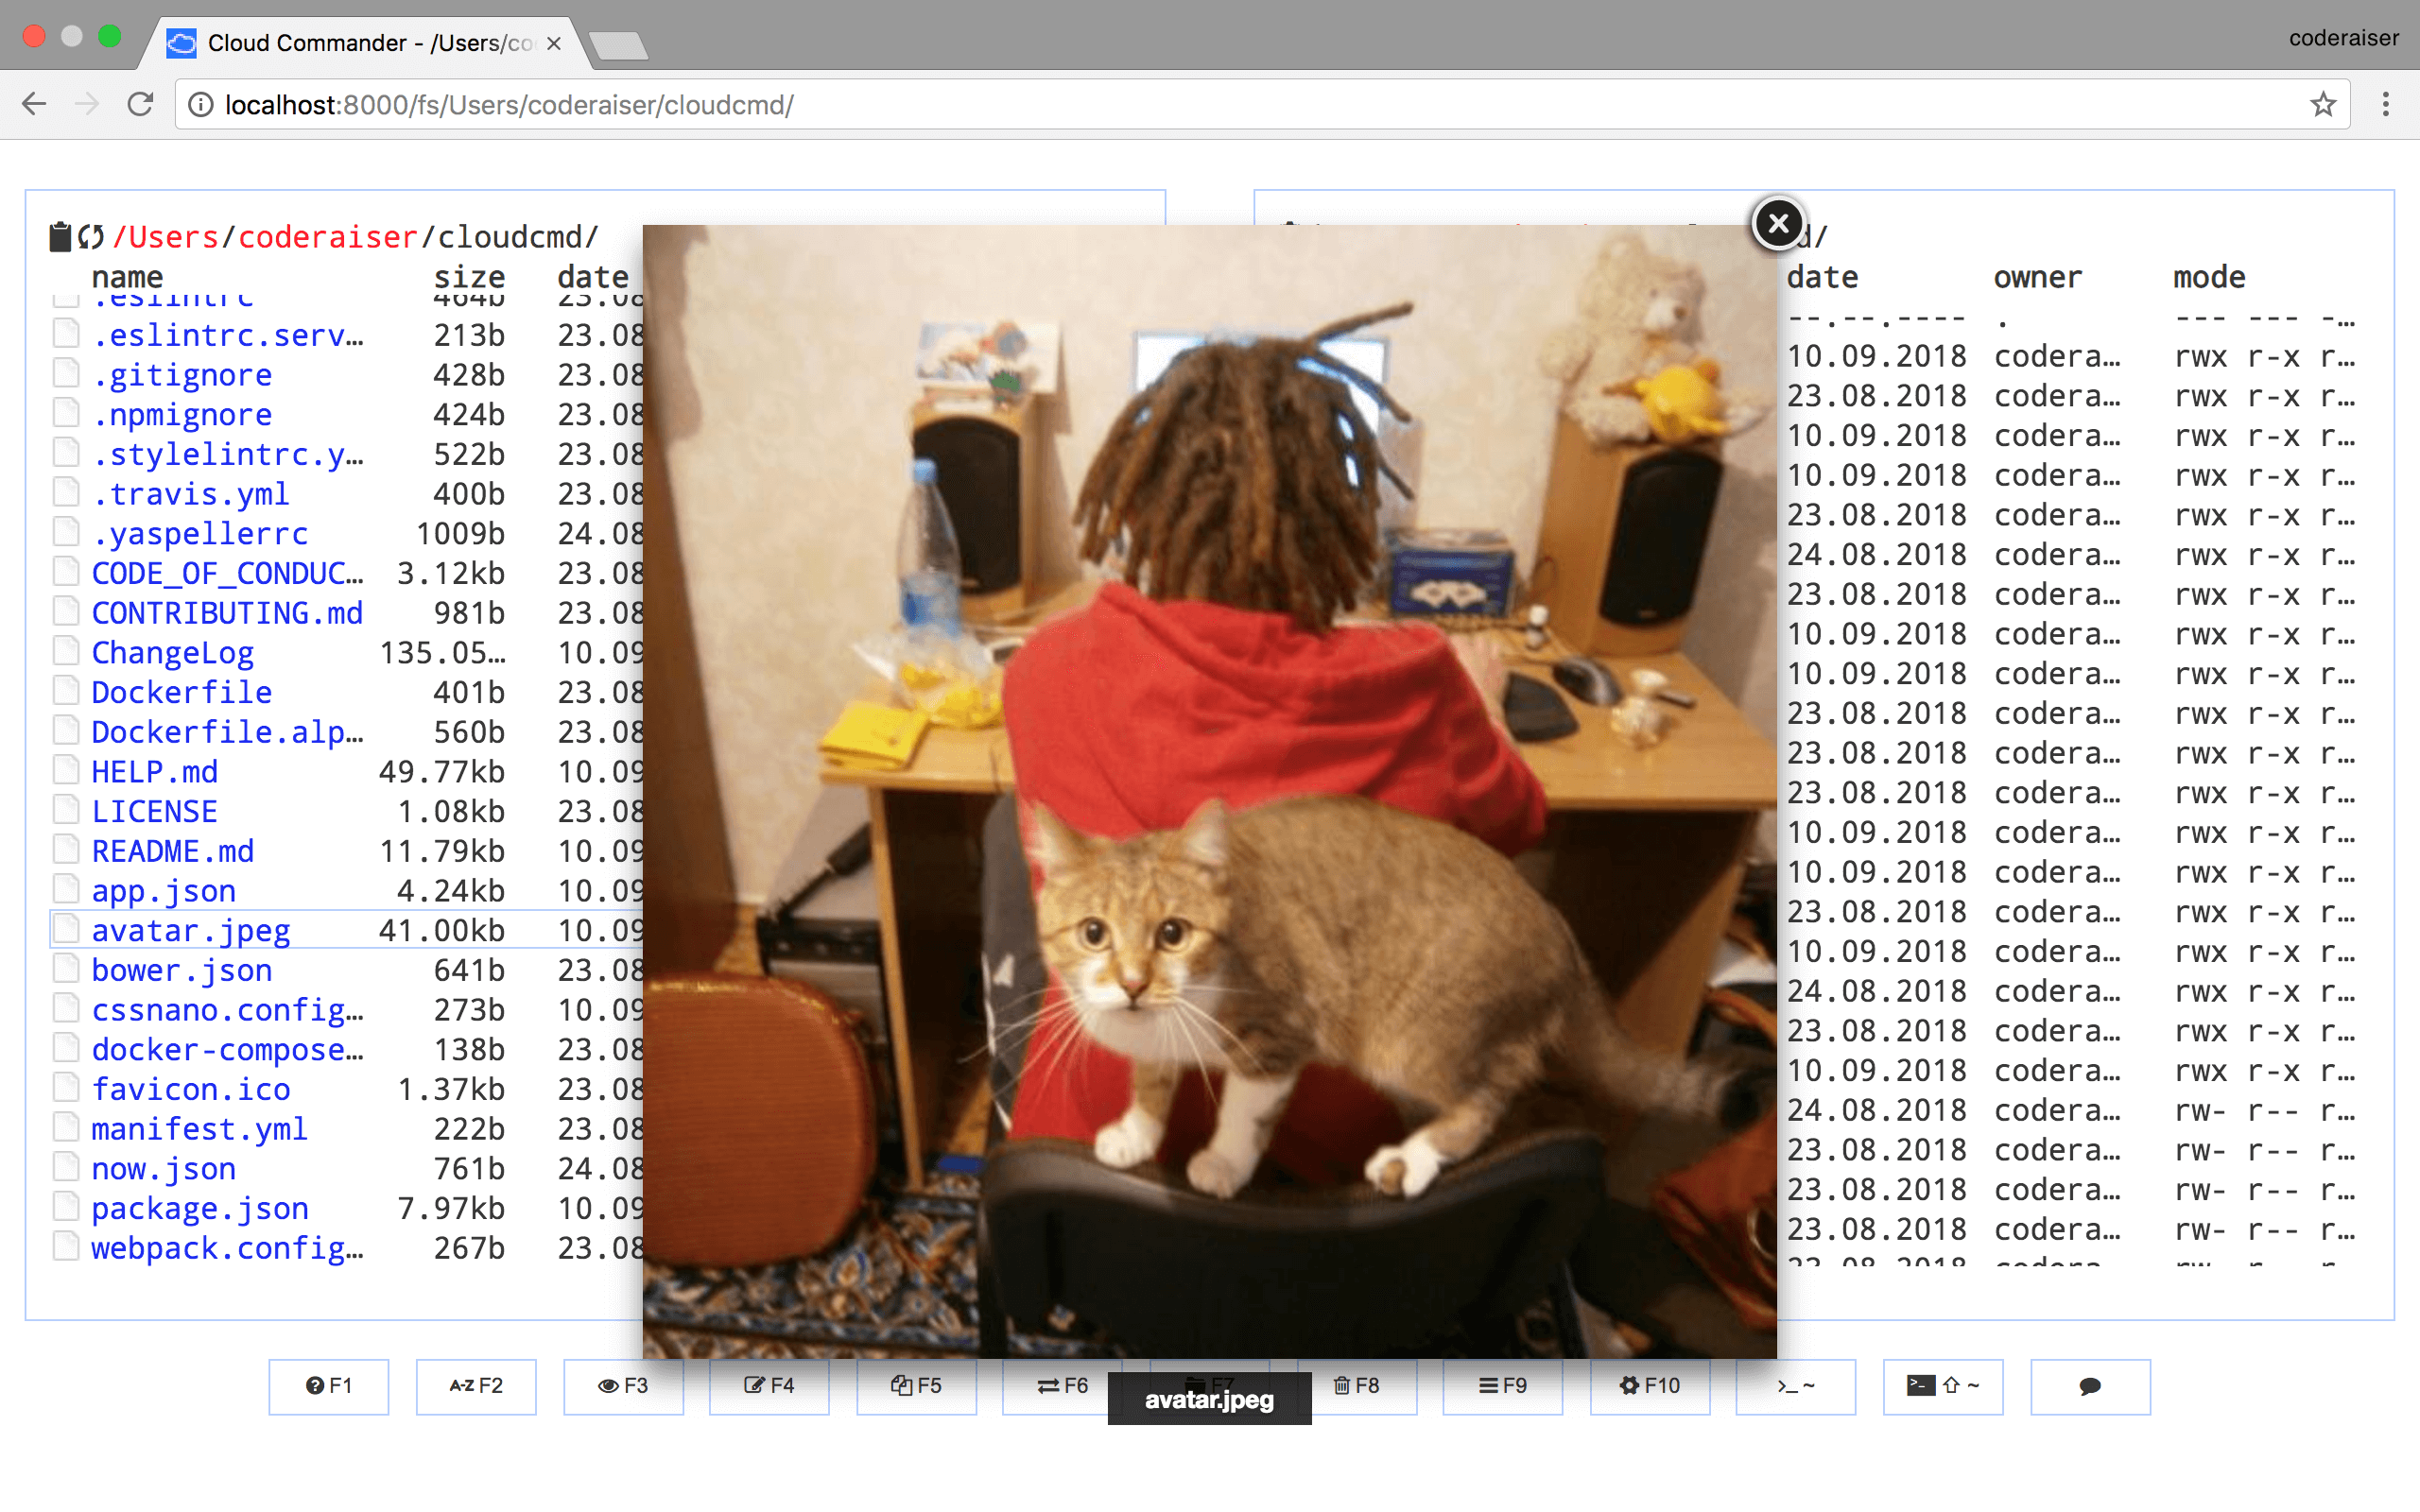Click the F4 edit button
Viewport: 2420px width, 1512px height.
coord(769,1386)
